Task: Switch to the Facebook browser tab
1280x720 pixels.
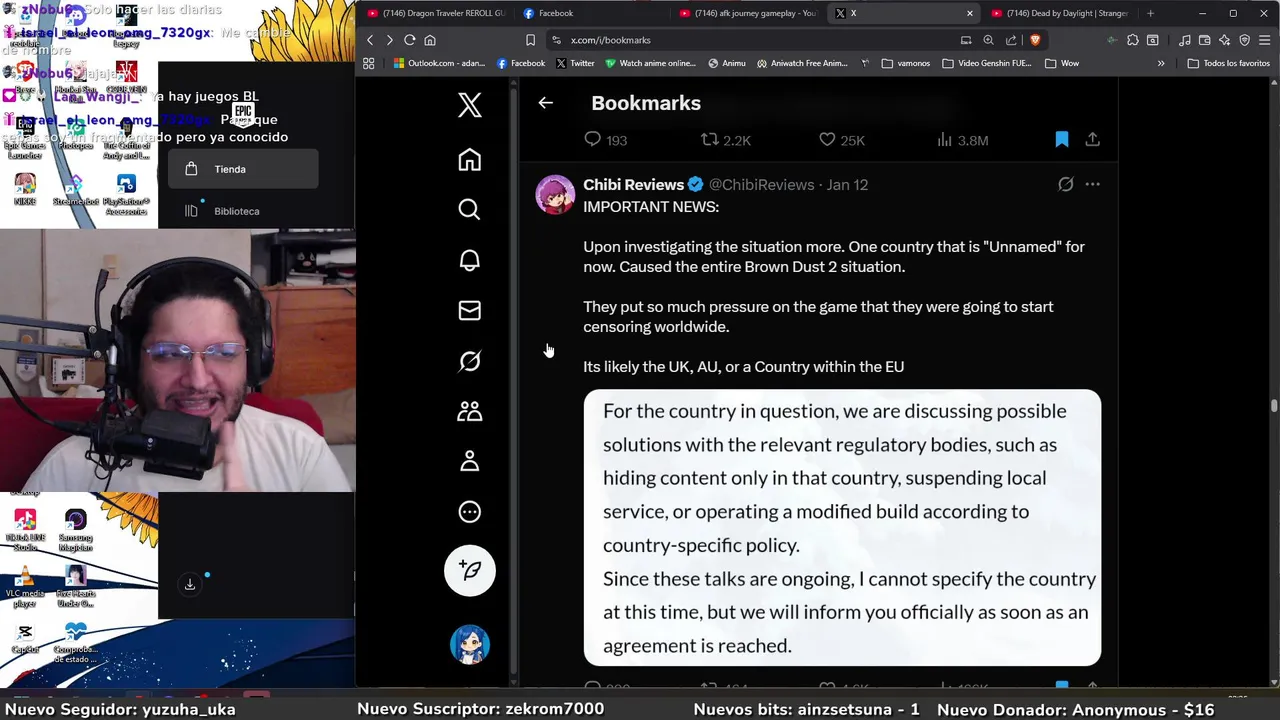Action: [x=592, y=13]
